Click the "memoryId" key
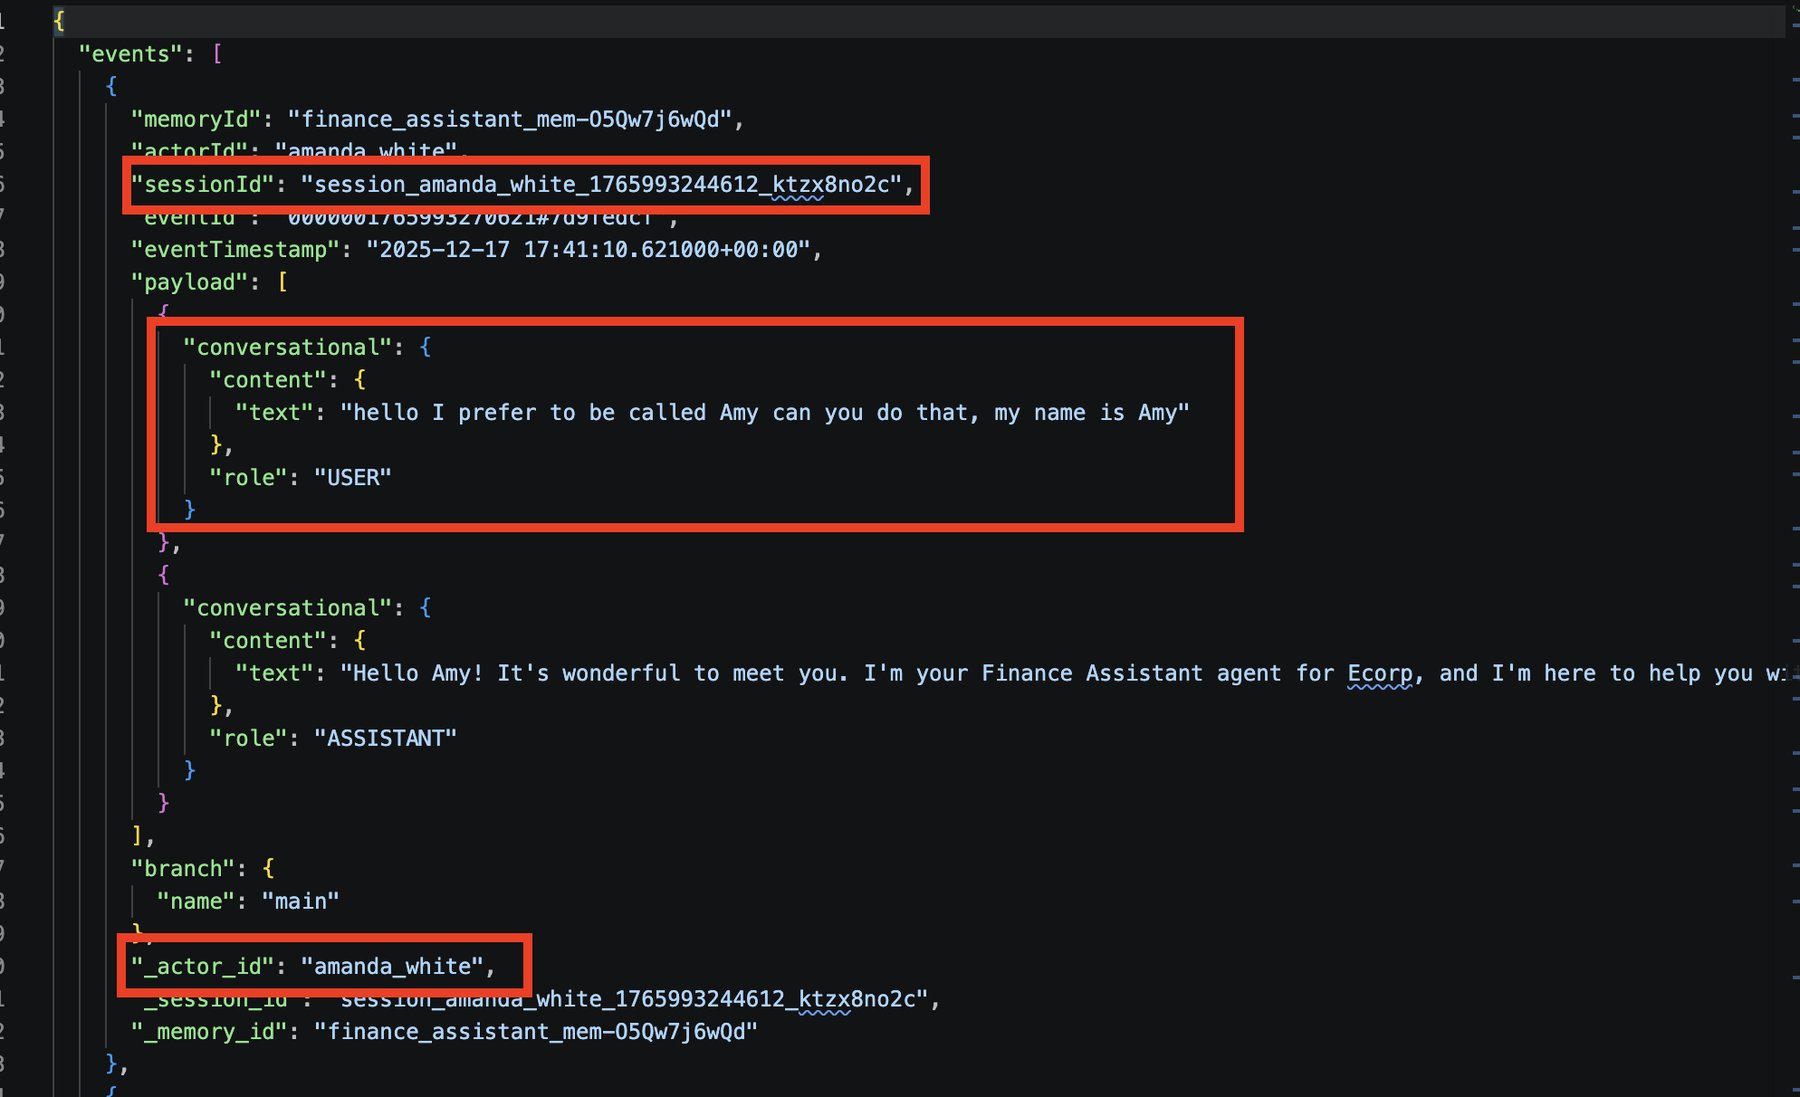This screenshot has width=1800, height=1097. (x=196, y=119)
